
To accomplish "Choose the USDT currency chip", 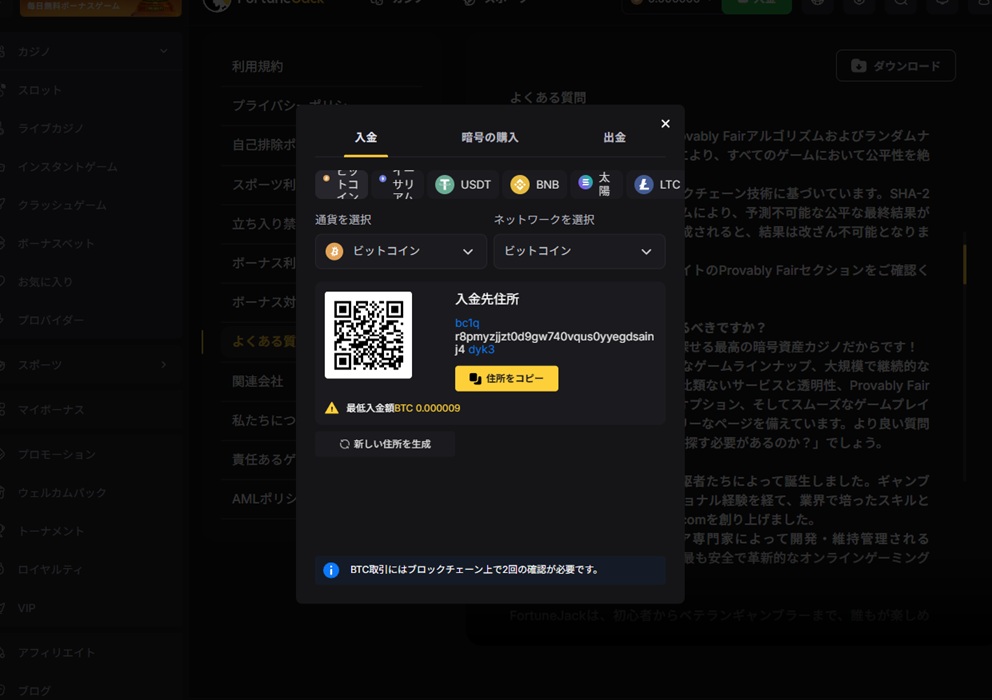I will (x=464, y=184).
